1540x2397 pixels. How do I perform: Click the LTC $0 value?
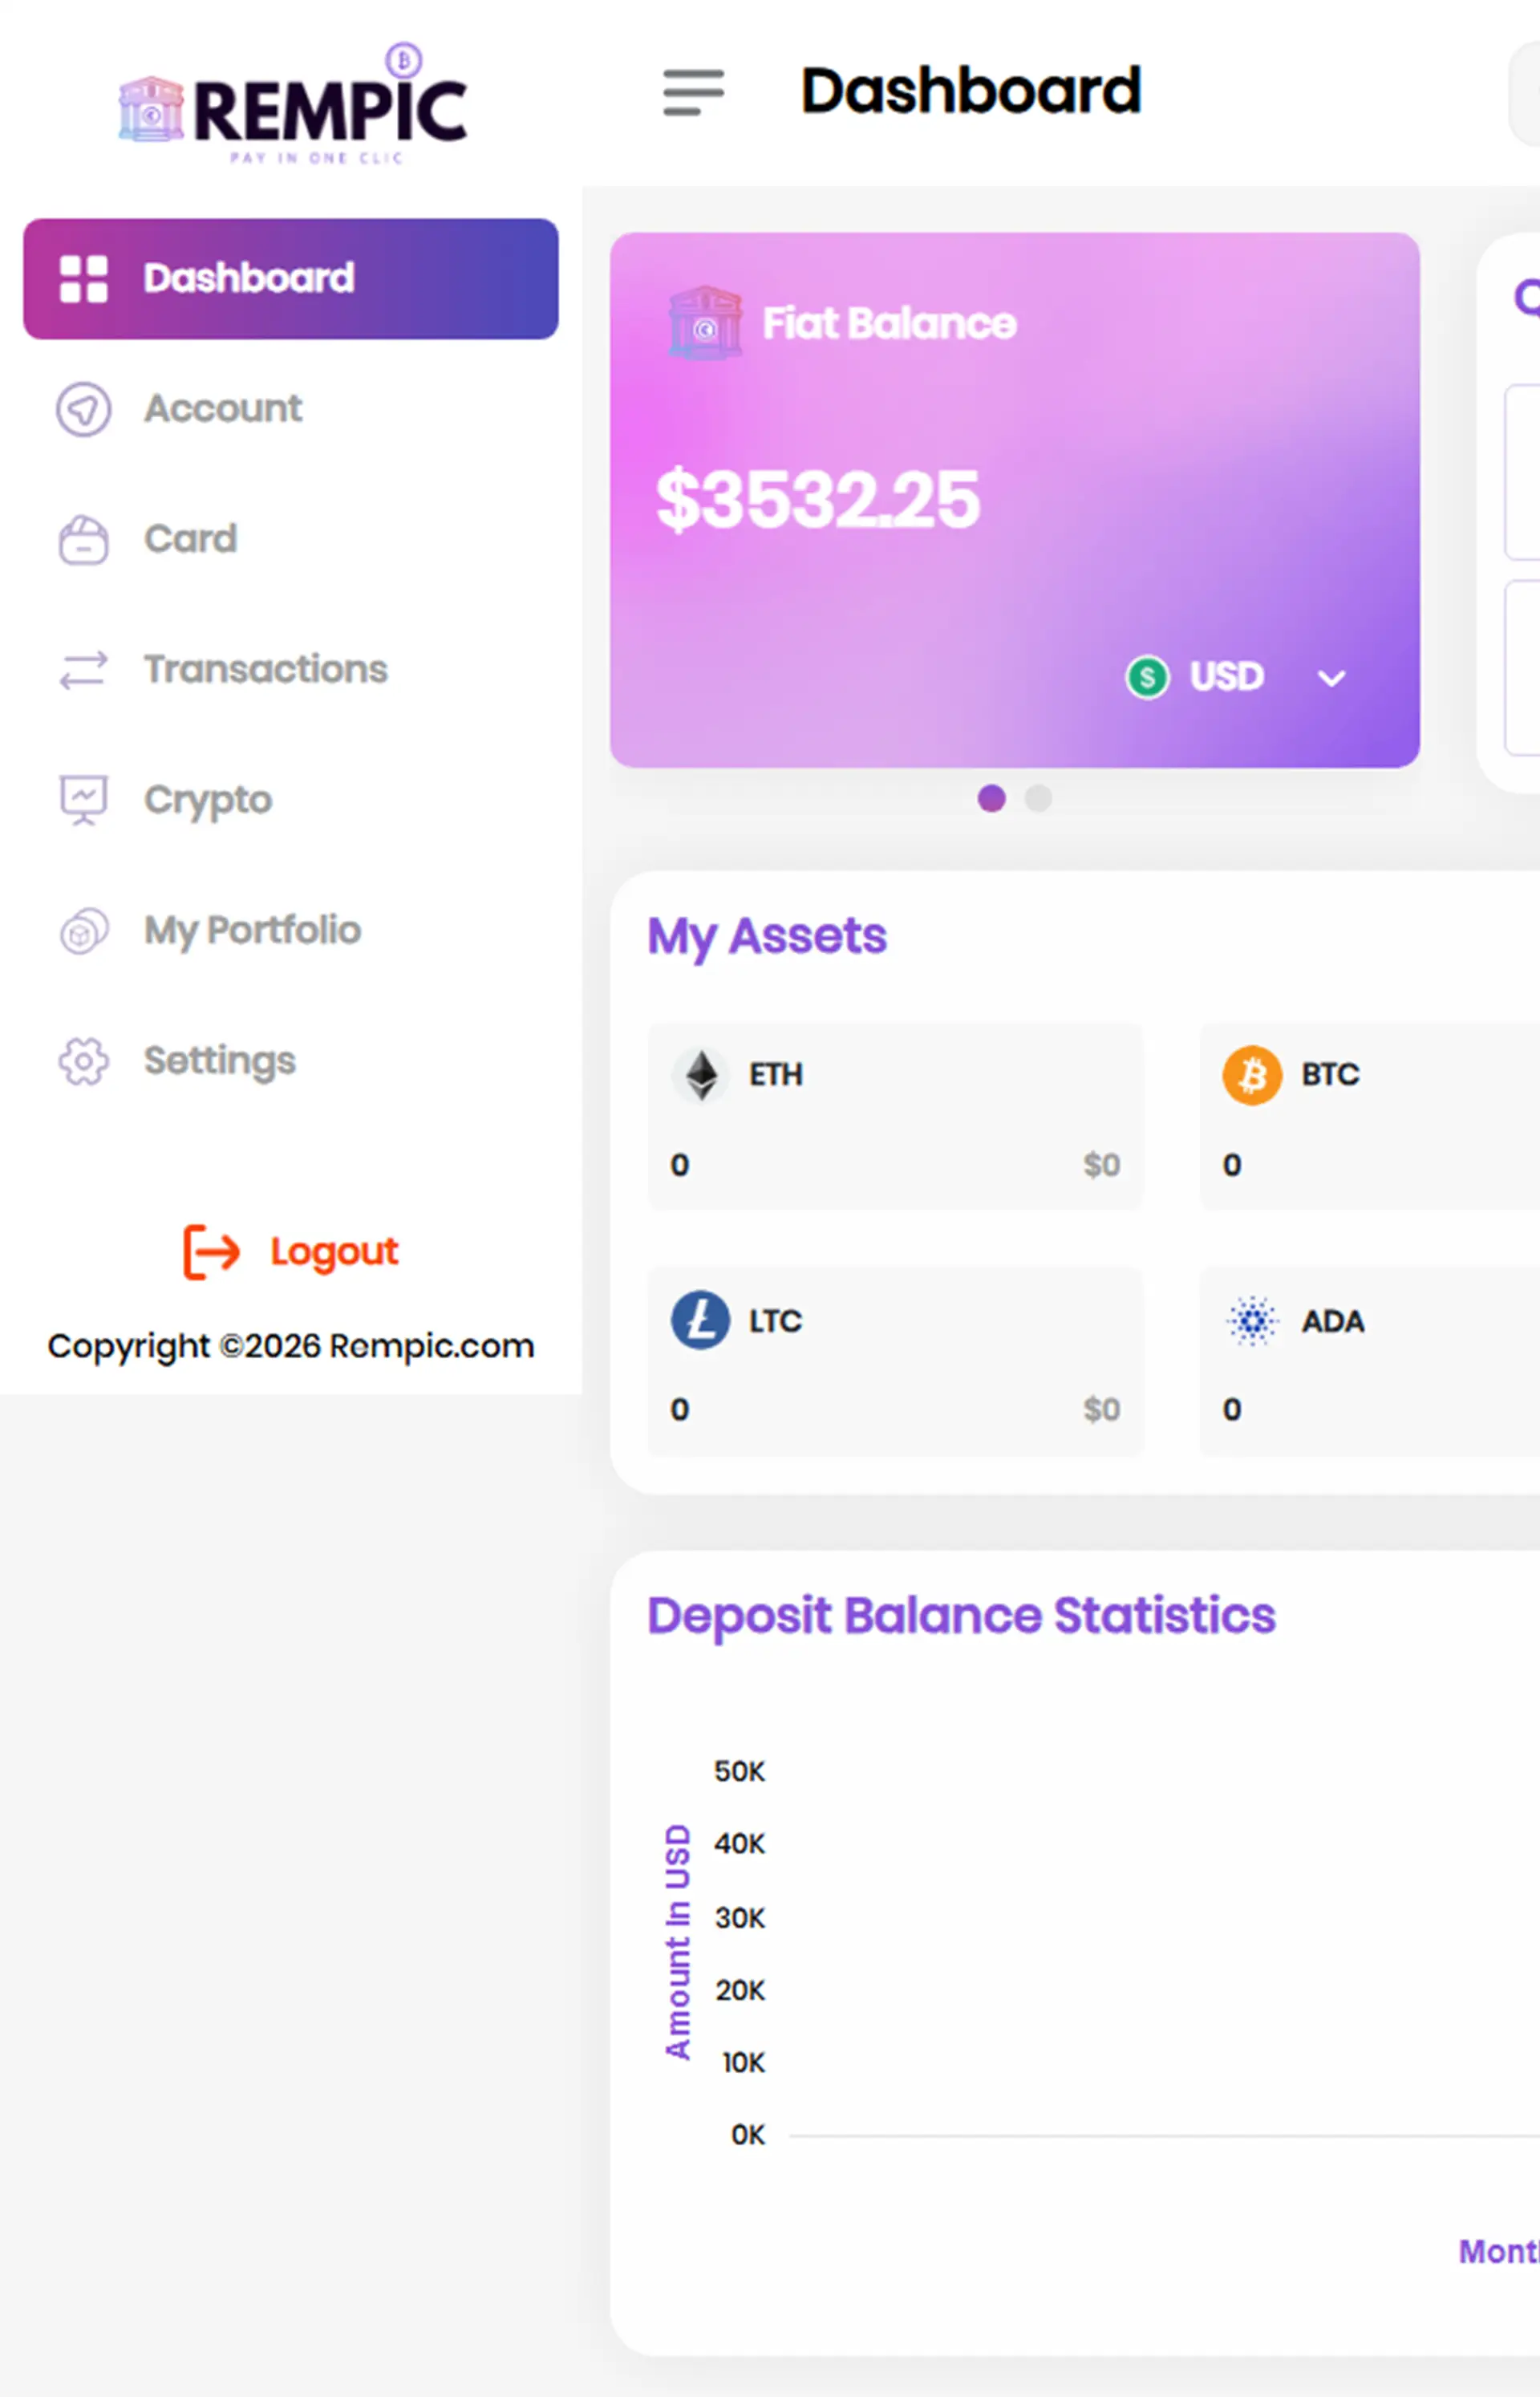pyautogui.click(x=1101, y=1410)
